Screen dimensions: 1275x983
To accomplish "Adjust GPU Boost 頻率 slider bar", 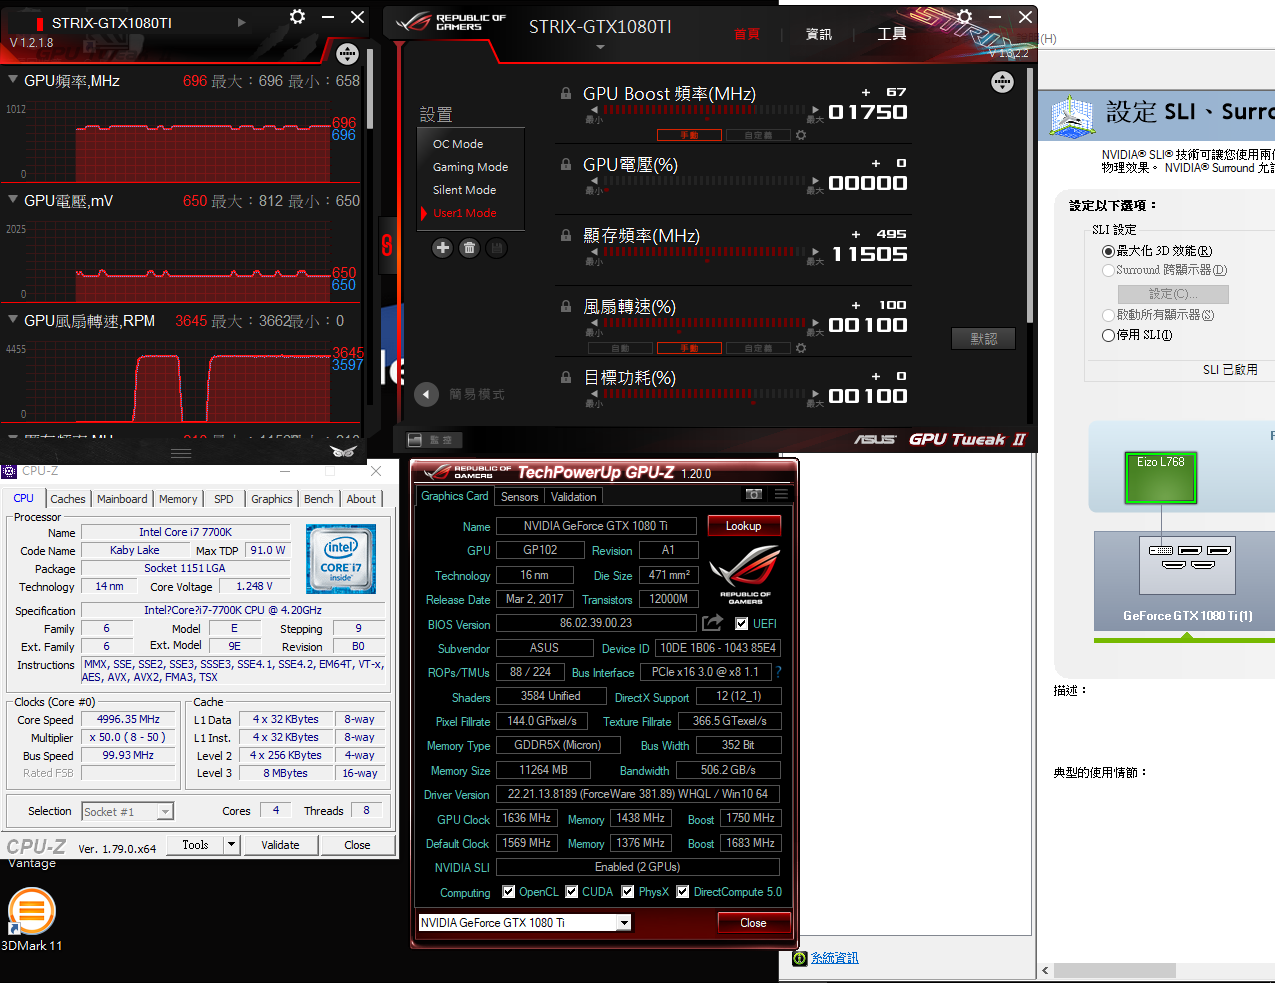I will [x=704, y=110].
